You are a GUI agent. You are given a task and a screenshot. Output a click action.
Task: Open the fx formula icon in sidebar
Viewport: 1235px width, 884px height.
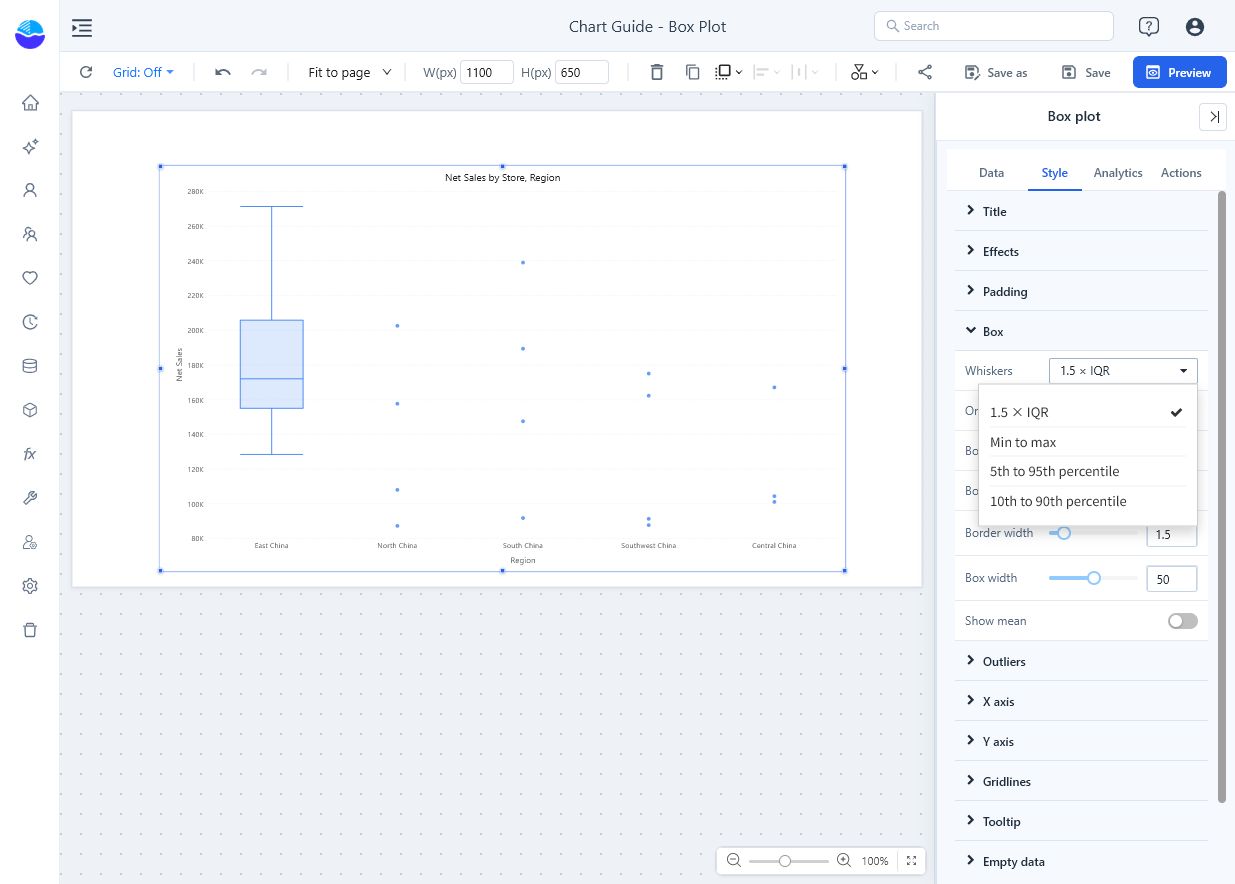[30, 454]
